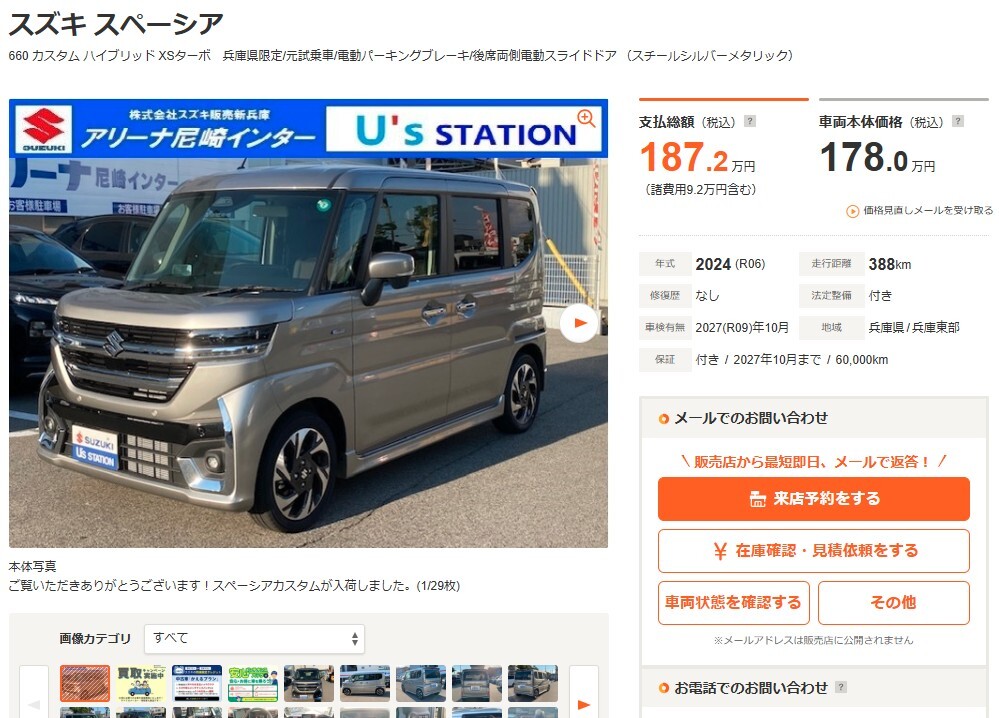Open help icon beside お電話でのお問い合わせ
Image resolution: width=999 pixels, height=718 pixels.
841,687
